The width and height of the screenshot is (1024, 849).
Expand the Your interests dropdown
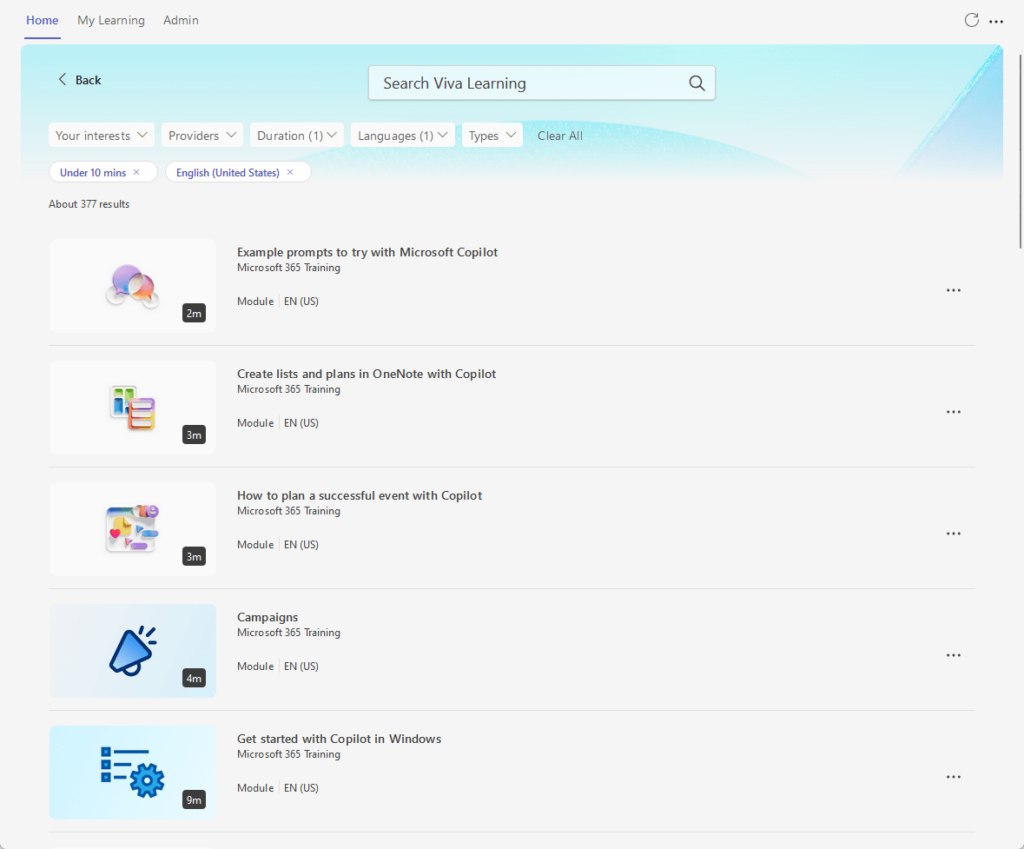(101, 135)
